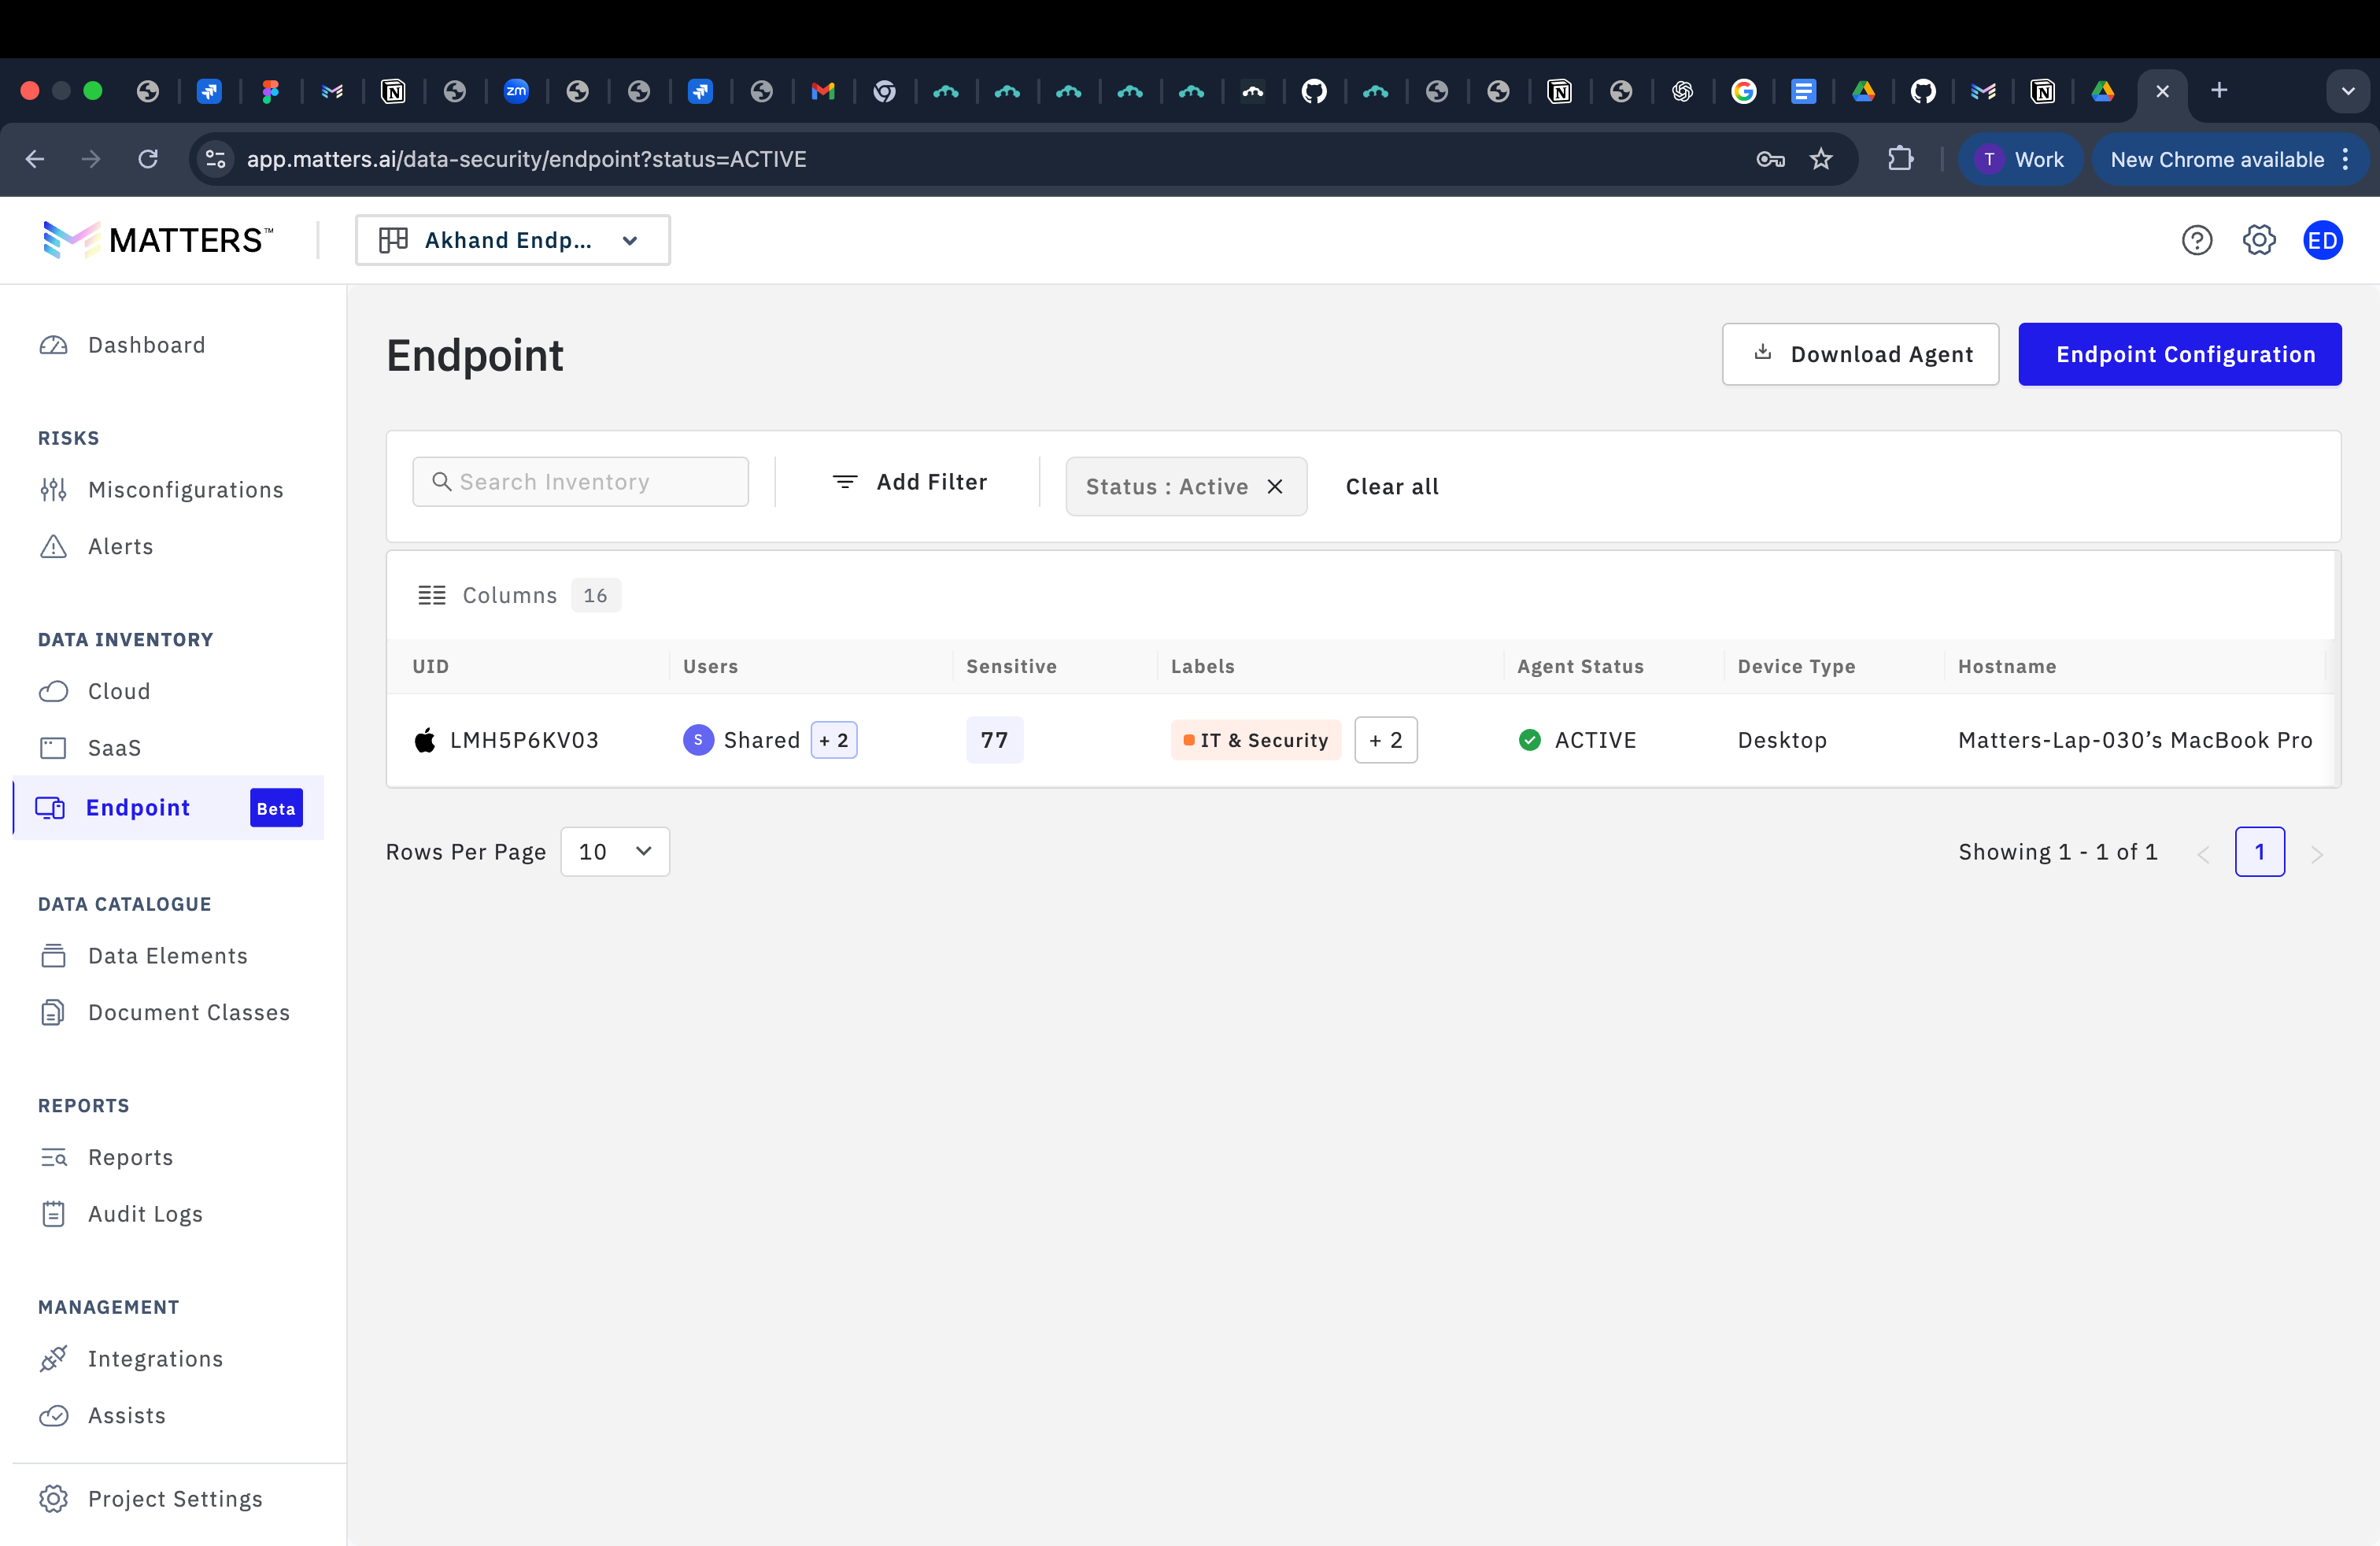Reload the page in Chrome

coord(148,159)
